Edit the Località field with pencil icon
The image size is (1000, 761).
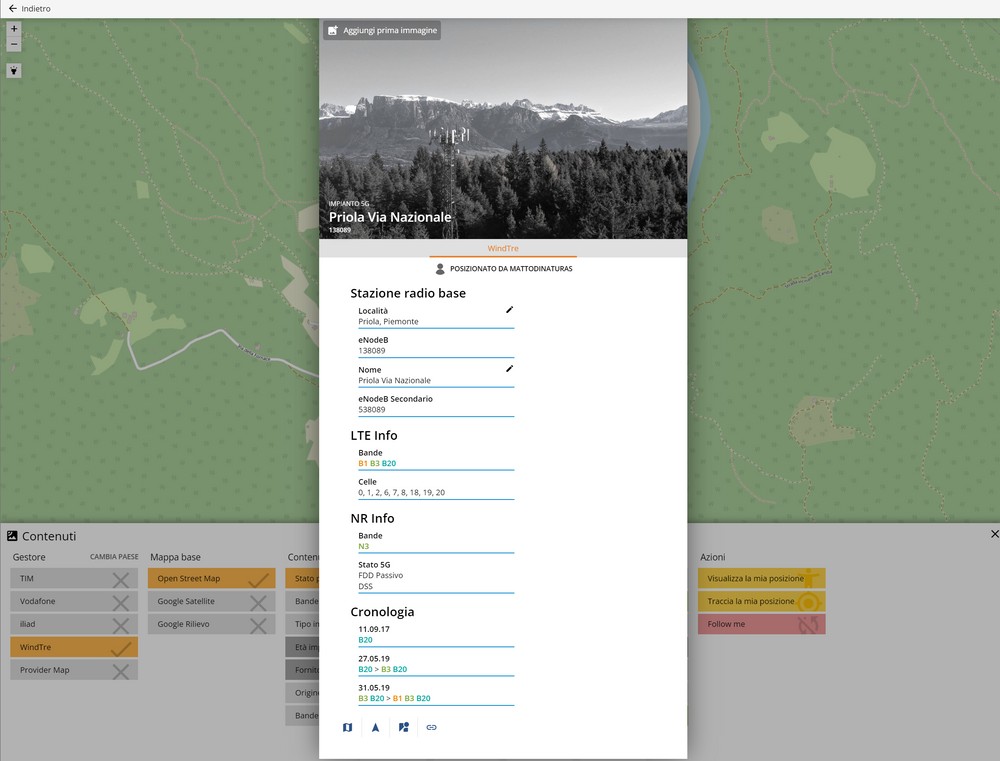coord(509,310)
